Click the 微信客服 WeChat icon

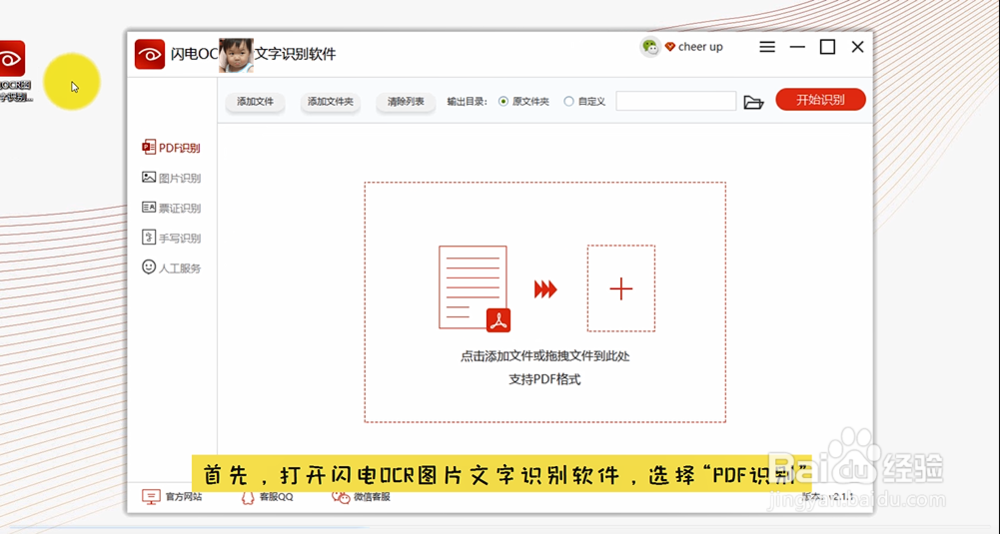[341, 497]
